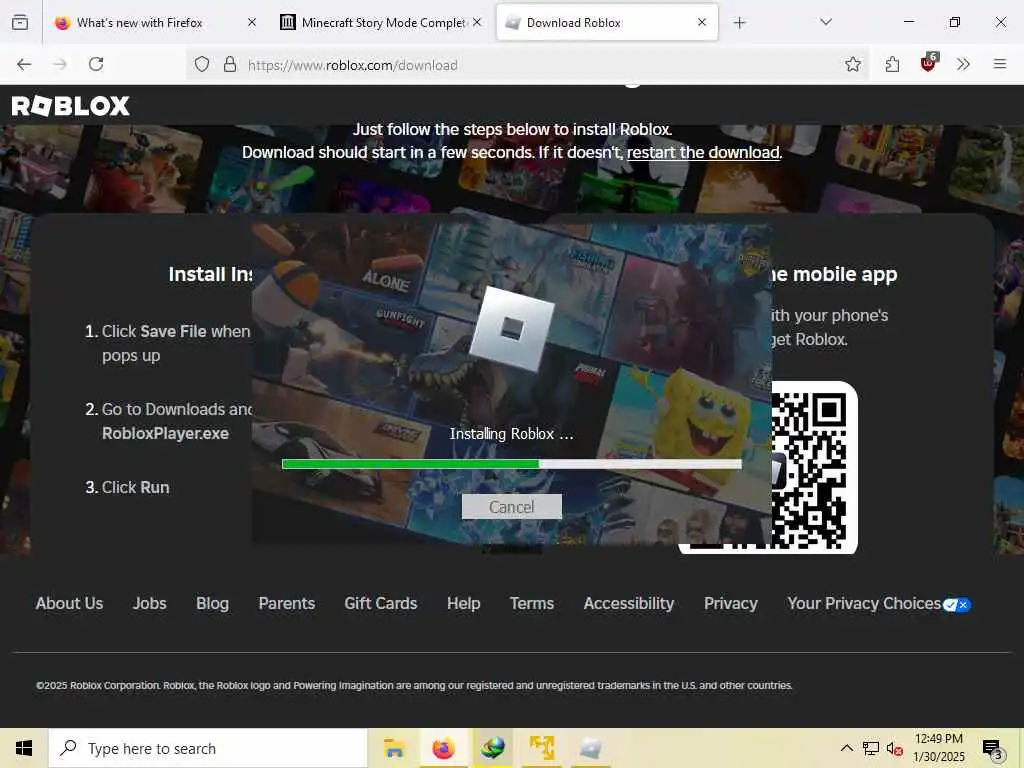
Task: Click the Roblox logo
Action: point(71,106)
